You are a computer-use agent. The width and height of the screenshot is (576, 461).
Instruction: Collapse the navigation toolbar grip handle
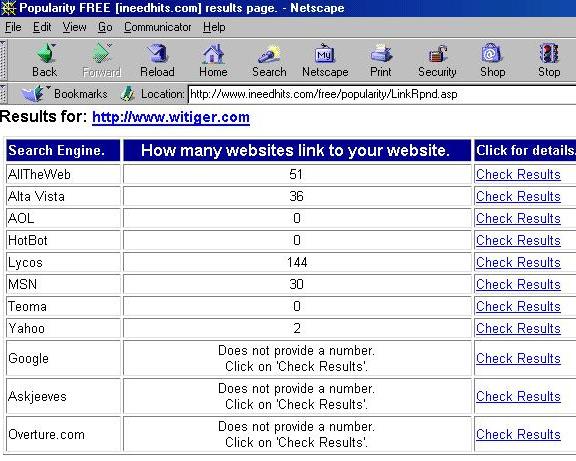tap(3, 60)
